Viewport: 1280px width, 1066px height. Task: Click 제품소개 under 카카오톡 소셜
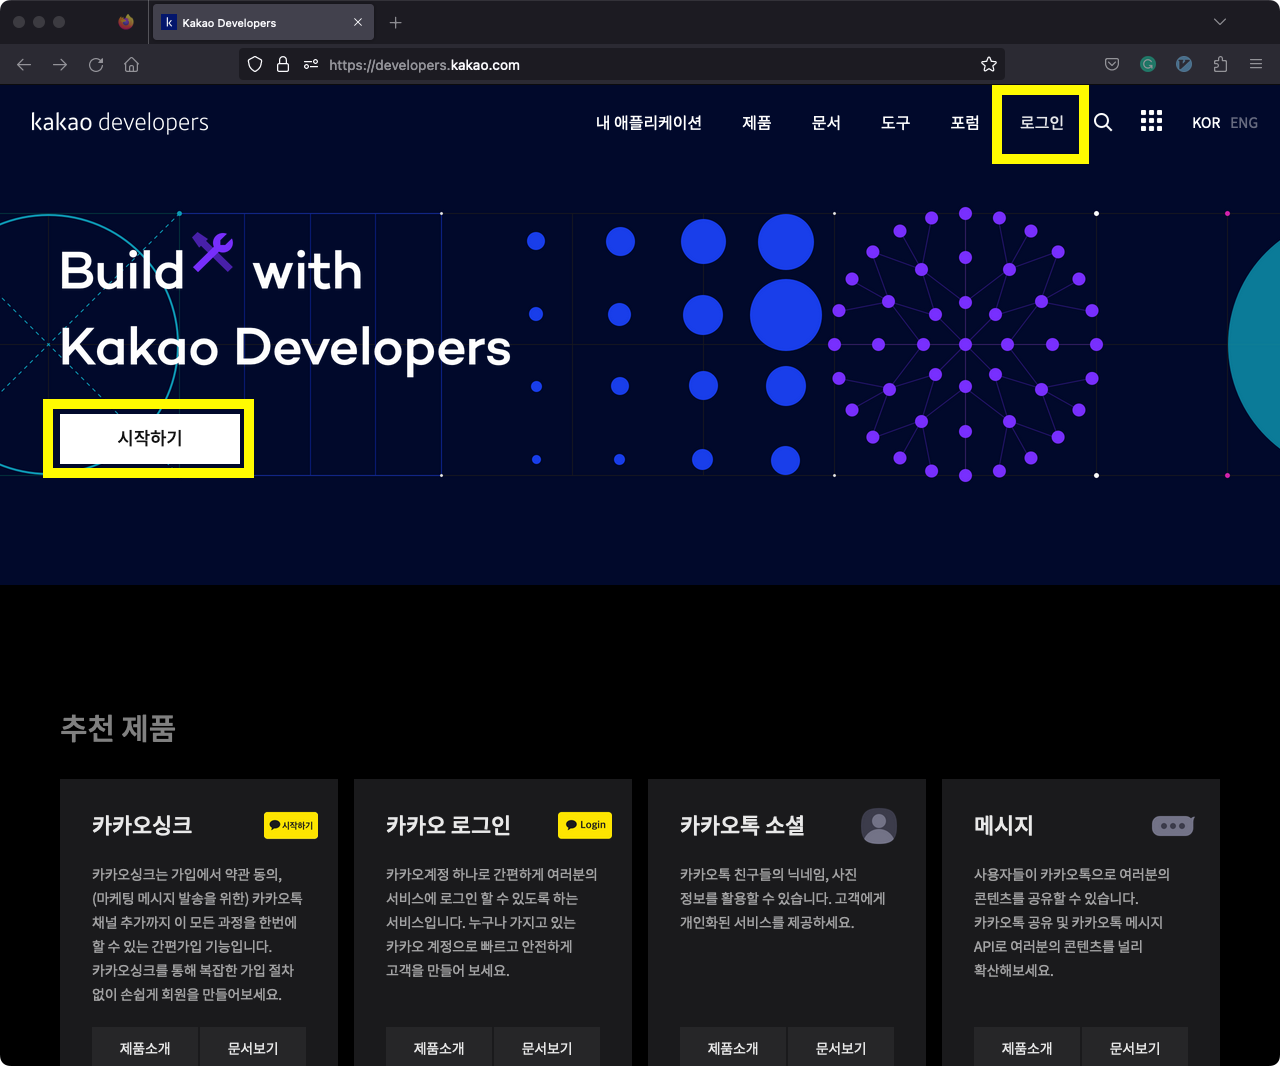[x=733, y=1047]
